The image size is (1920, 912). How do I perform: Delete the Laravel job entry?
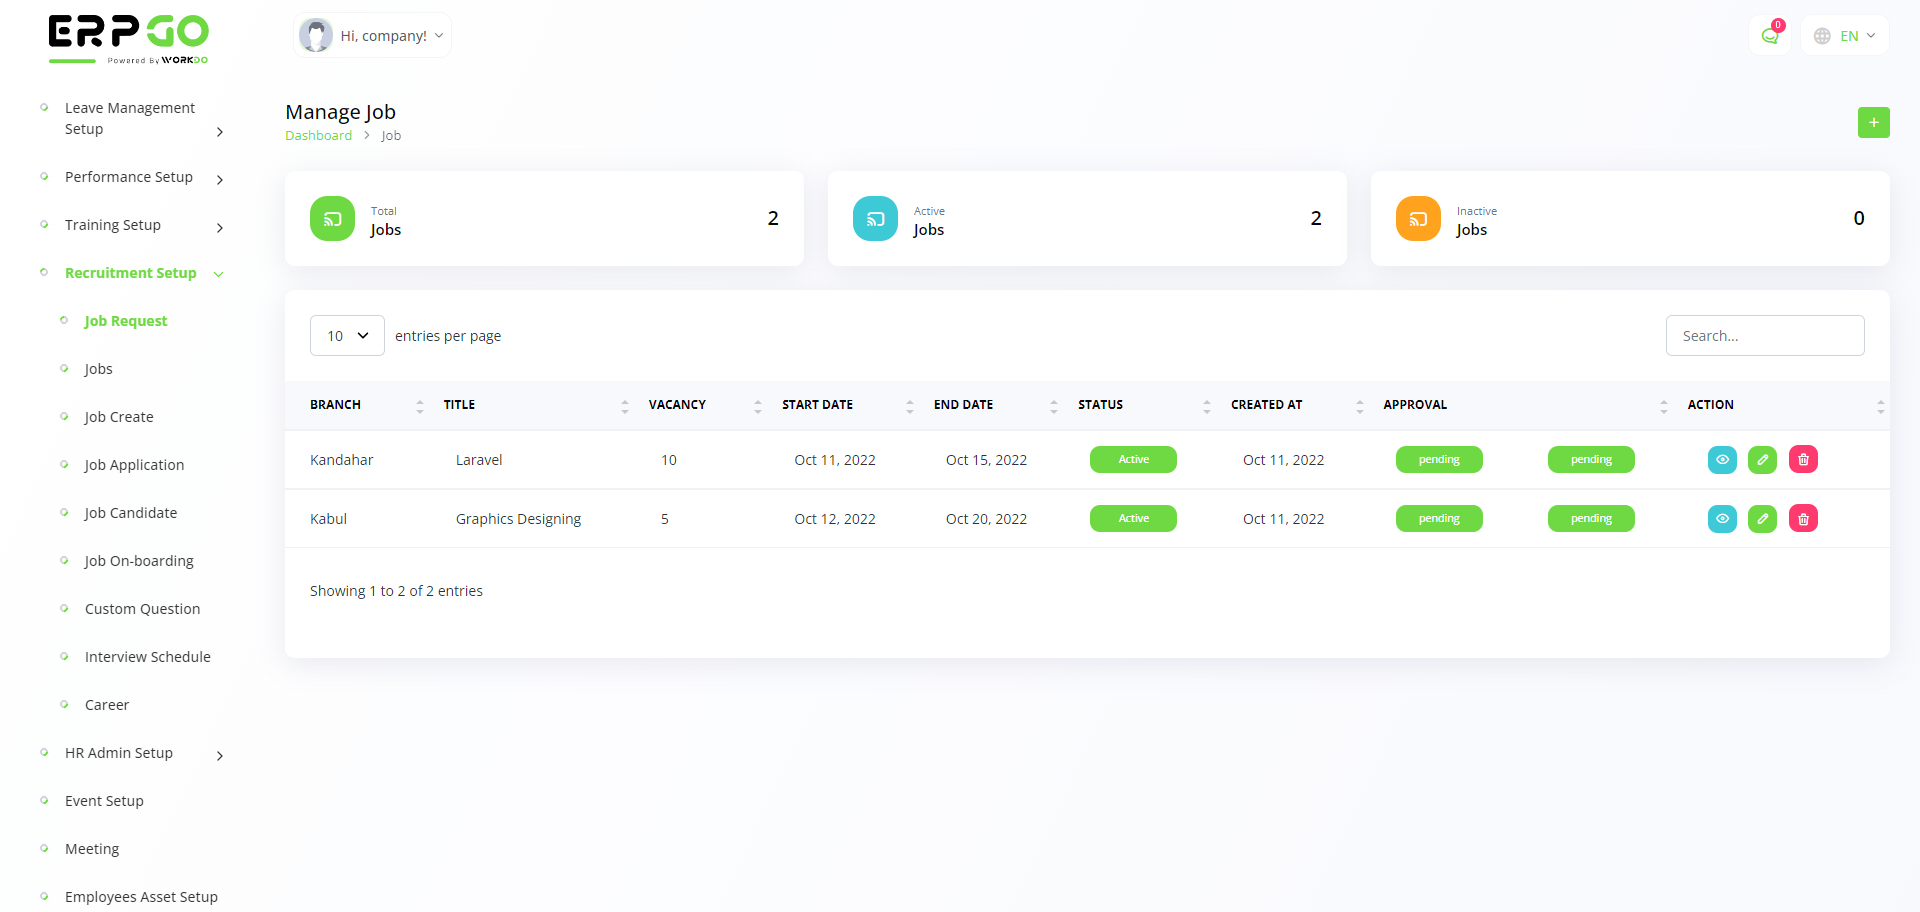pos(1803,460)
